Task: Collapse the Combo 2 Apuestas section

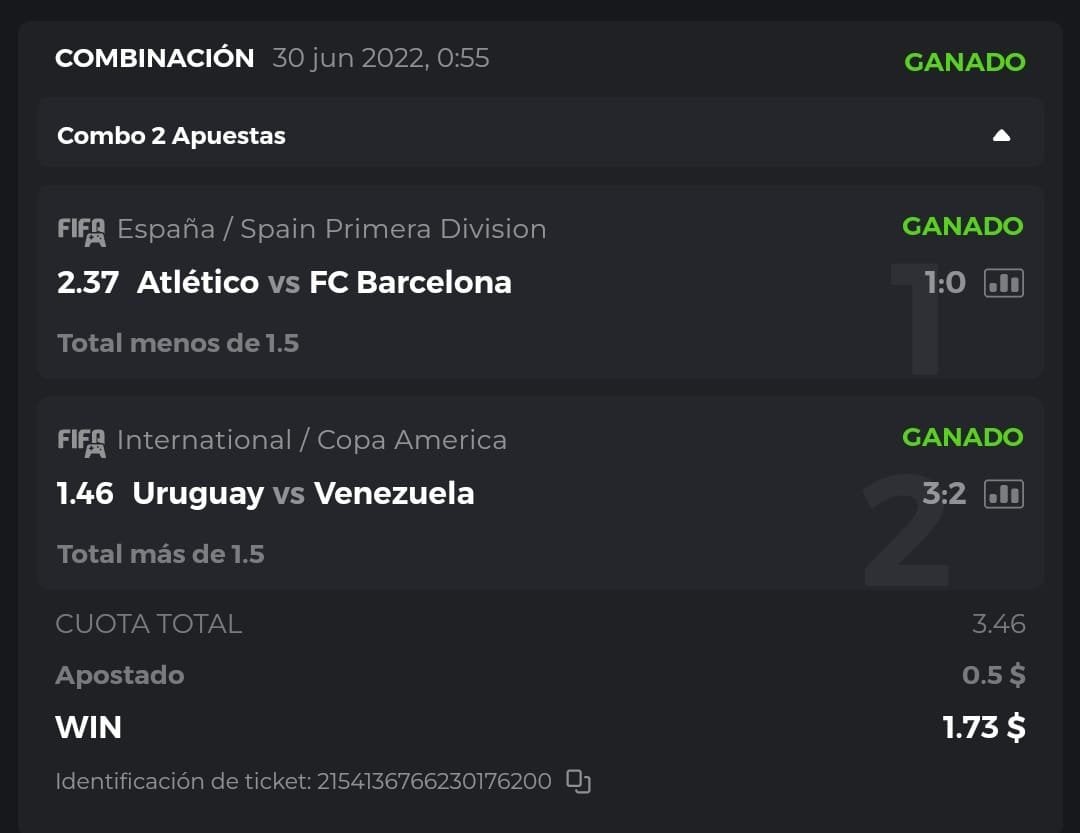Action: click(x=1001, y=136)
